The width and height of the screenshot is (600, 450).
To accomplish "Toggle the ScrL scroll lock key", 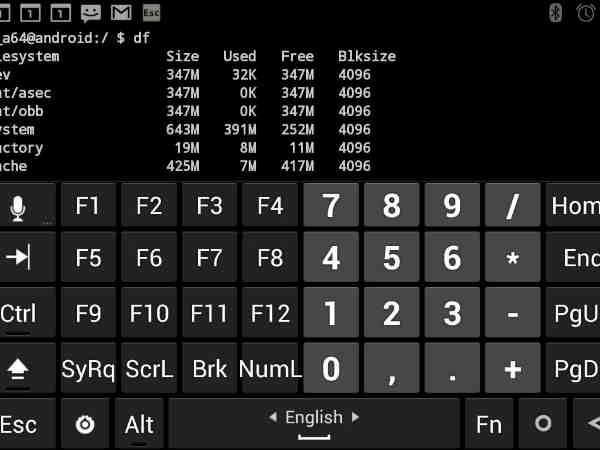I will click(149, 369).
